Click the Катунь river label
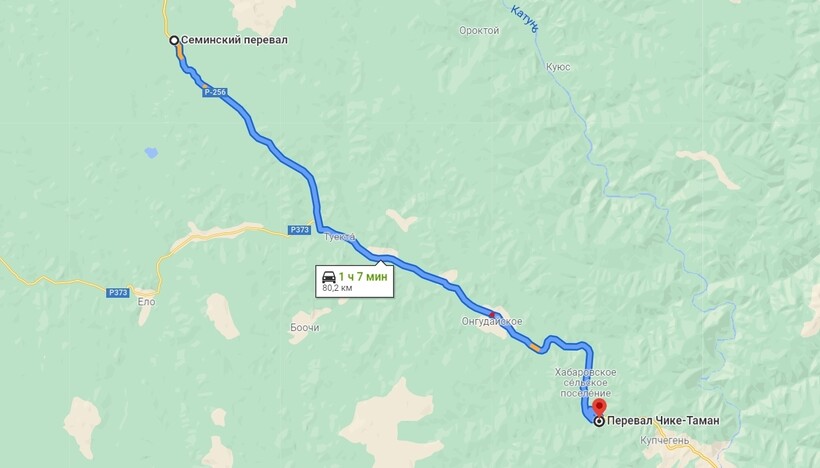The image size is (820, 468). click(523, 18)
